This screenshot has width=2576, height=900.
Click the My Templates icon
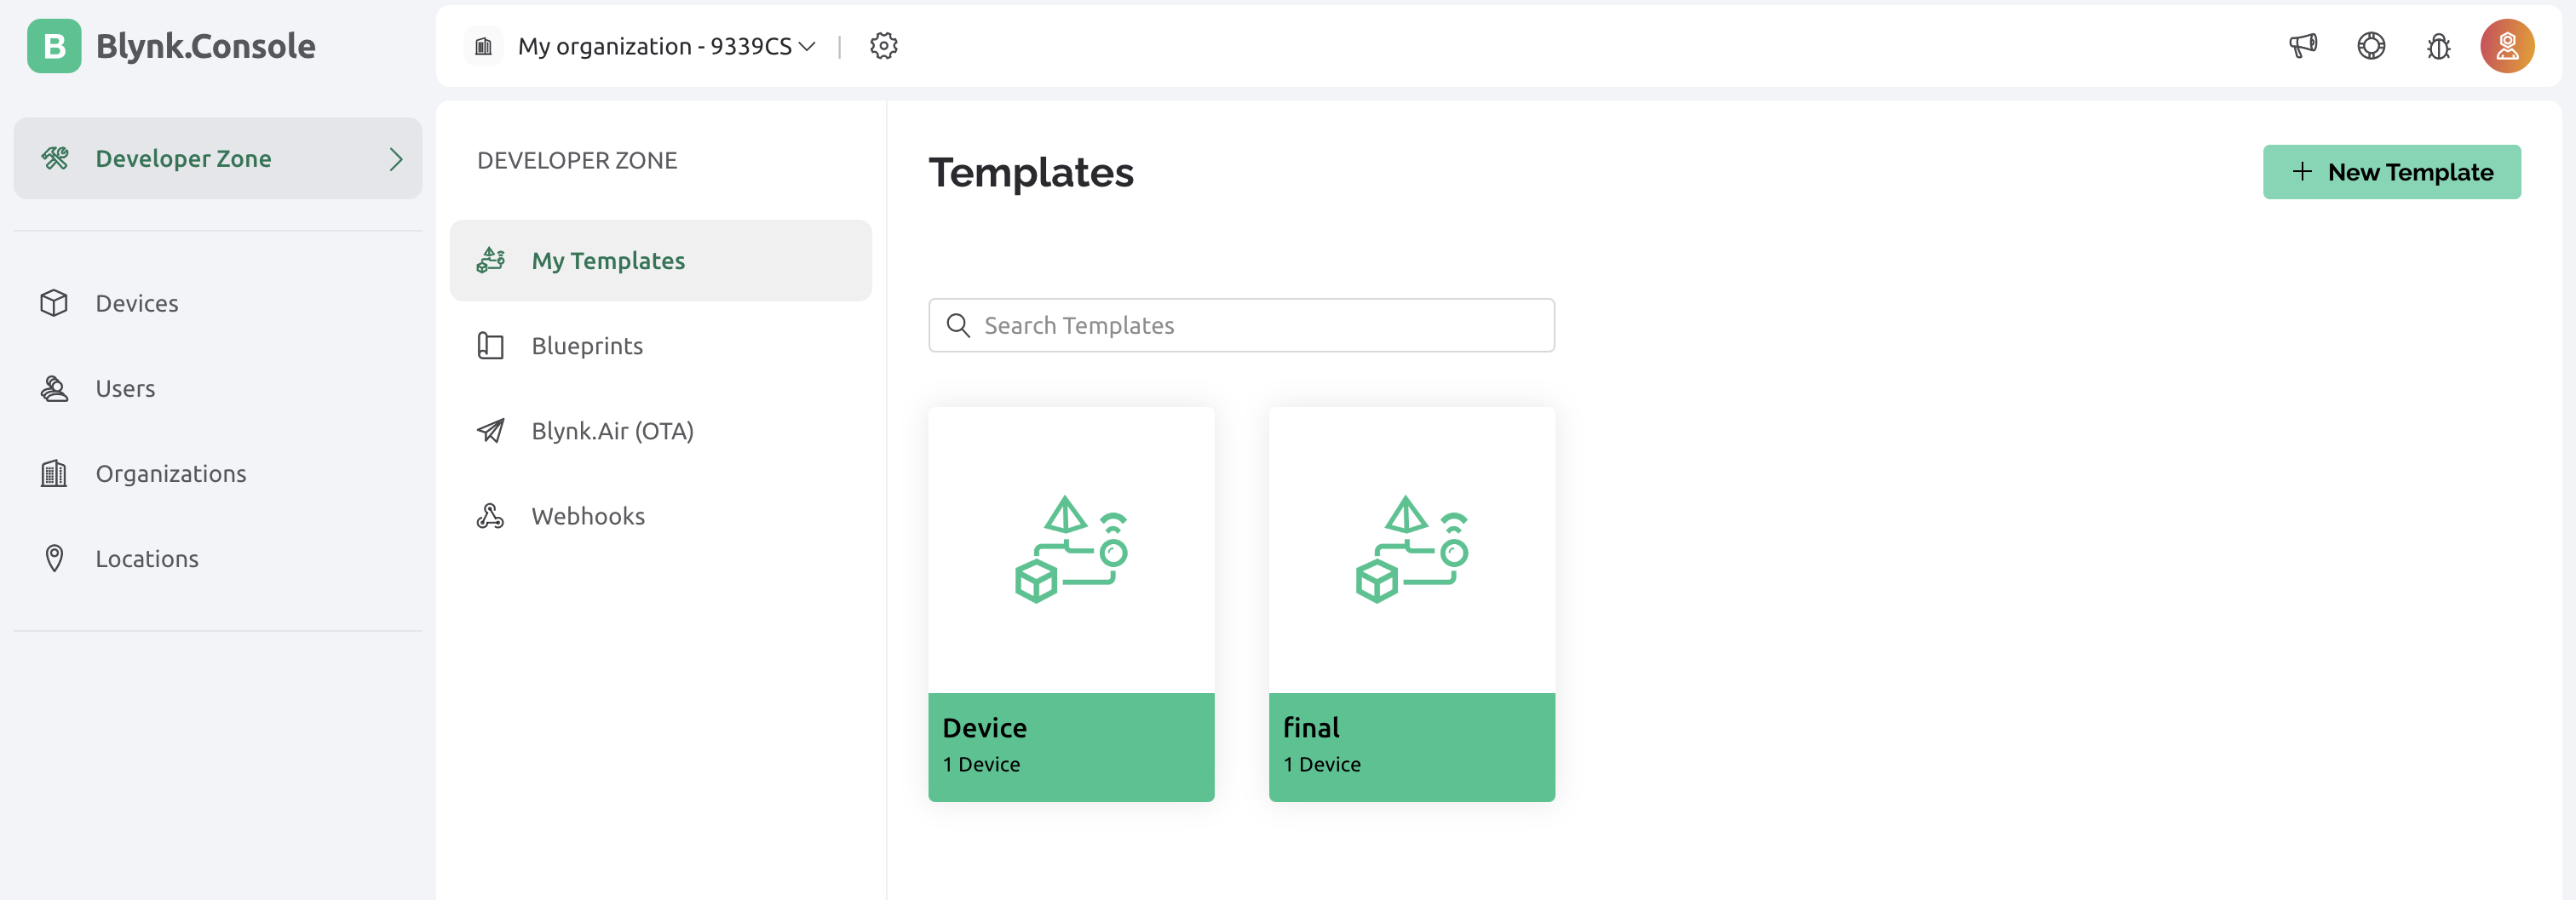coord(490,260)
